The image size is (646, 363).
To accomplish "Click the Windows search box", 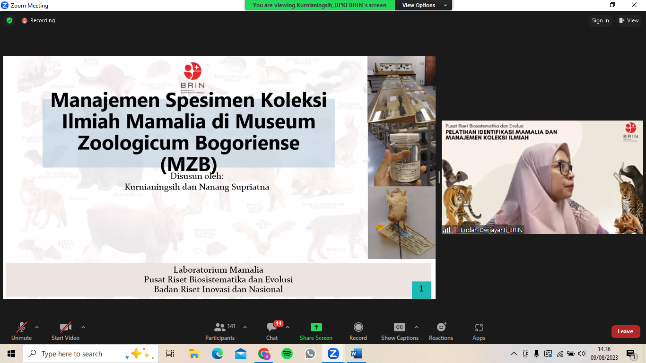I will point(91,354).
